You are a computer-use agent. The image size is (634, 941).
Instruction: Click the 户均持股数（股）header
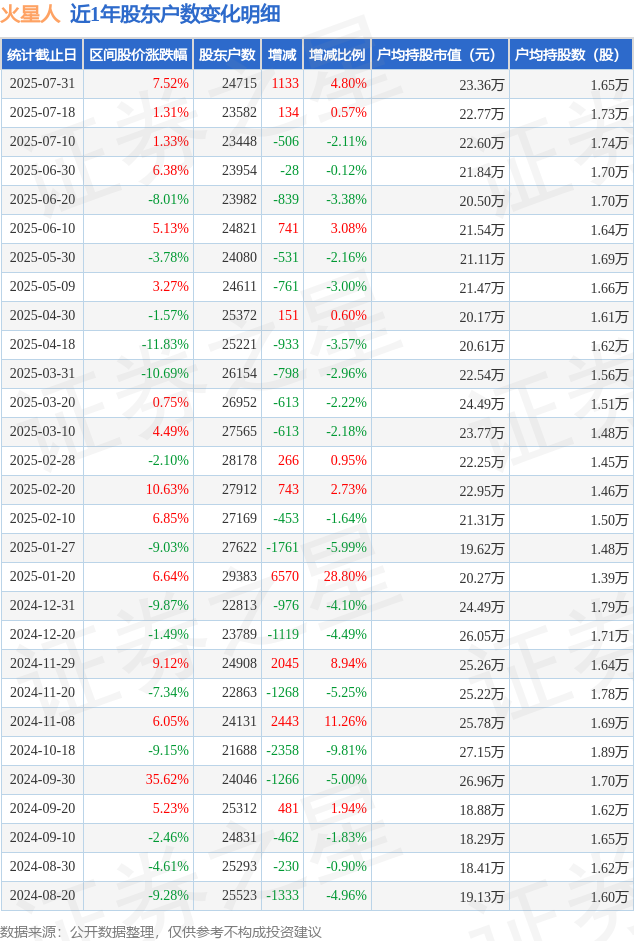(x=571, y=55)
